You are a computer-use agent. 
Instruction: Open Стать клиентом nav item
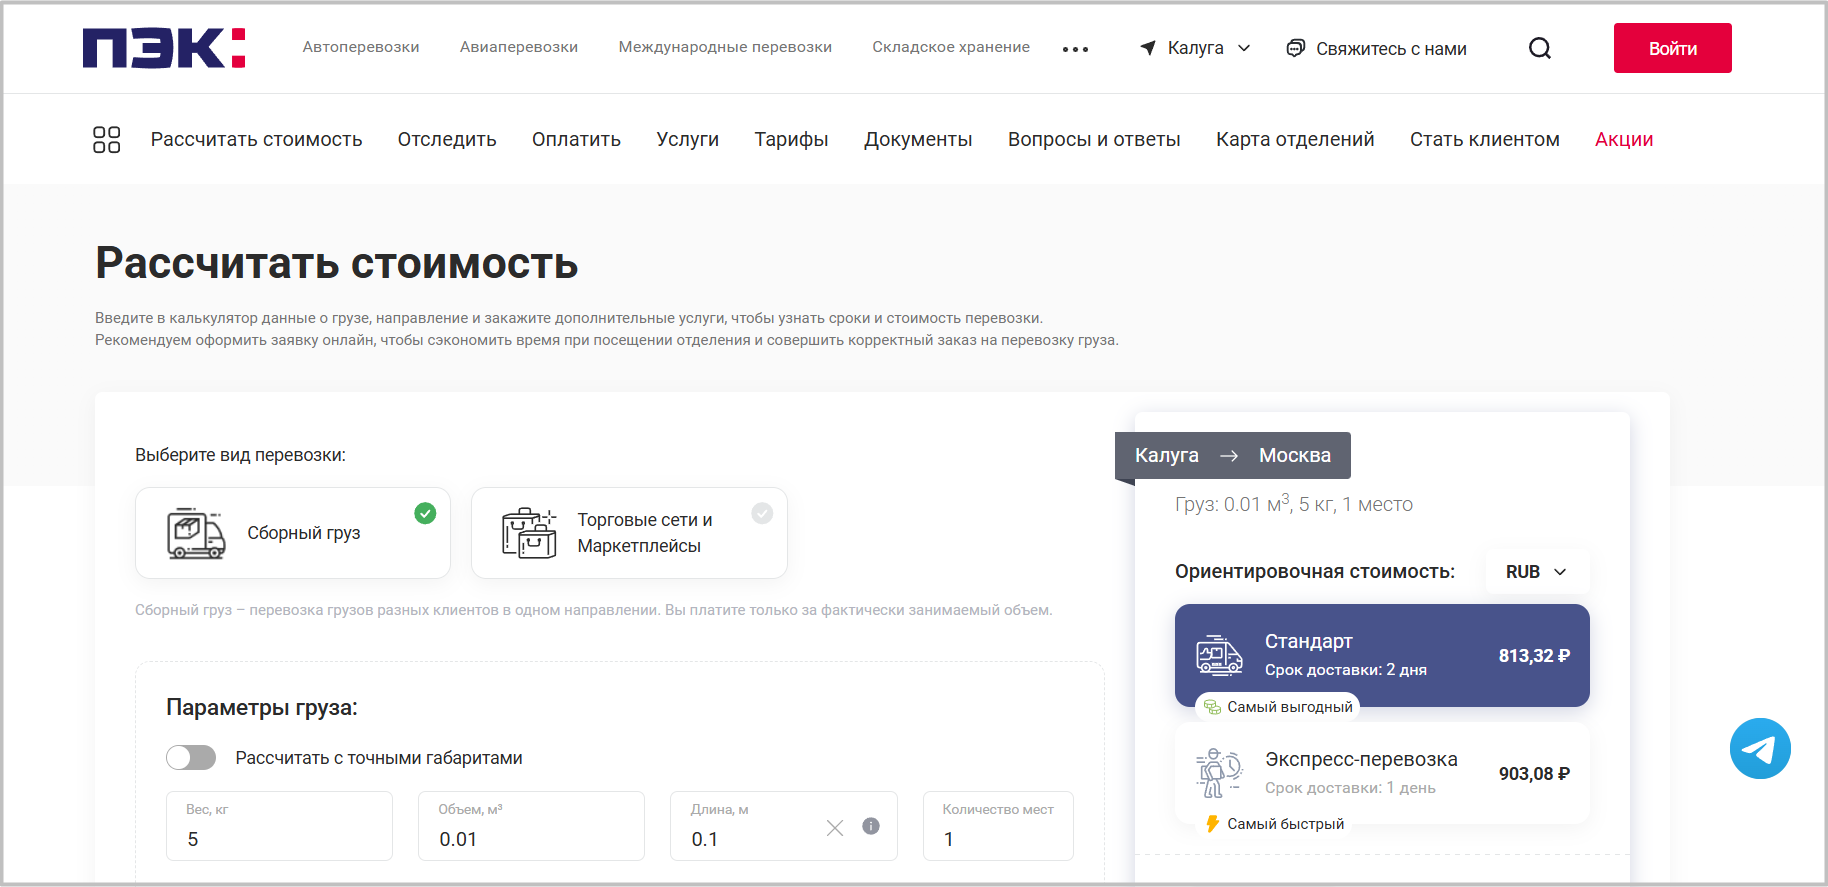[x=1485, y=139]
